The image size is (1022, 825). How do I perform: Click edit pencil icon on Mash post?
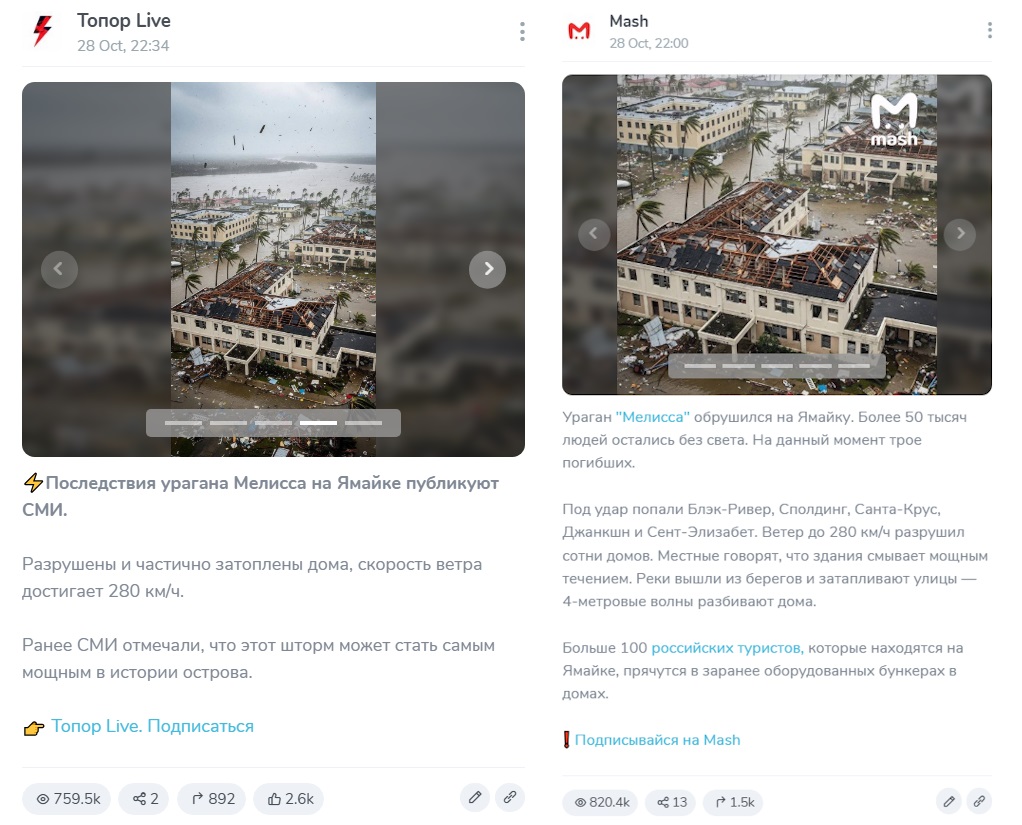pos(949,802)
